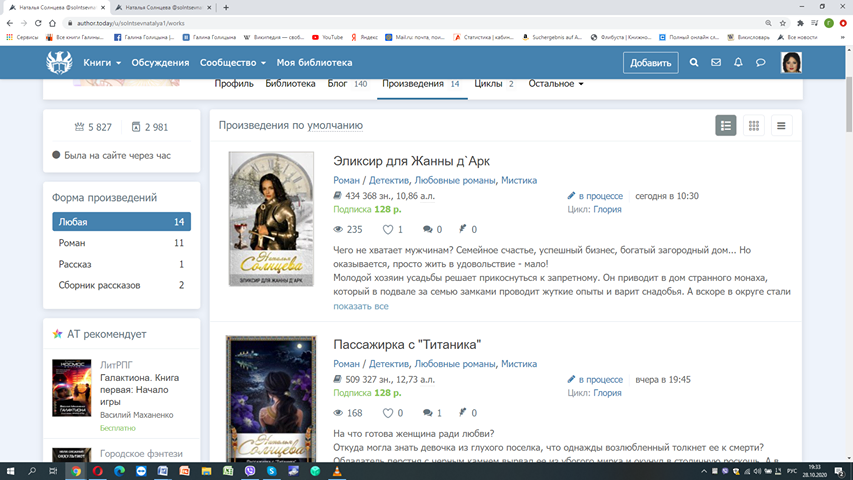Open notifications bell icon
Viewport: 853px width, 480px height.
pyautogui.click(x=738, y=63)
